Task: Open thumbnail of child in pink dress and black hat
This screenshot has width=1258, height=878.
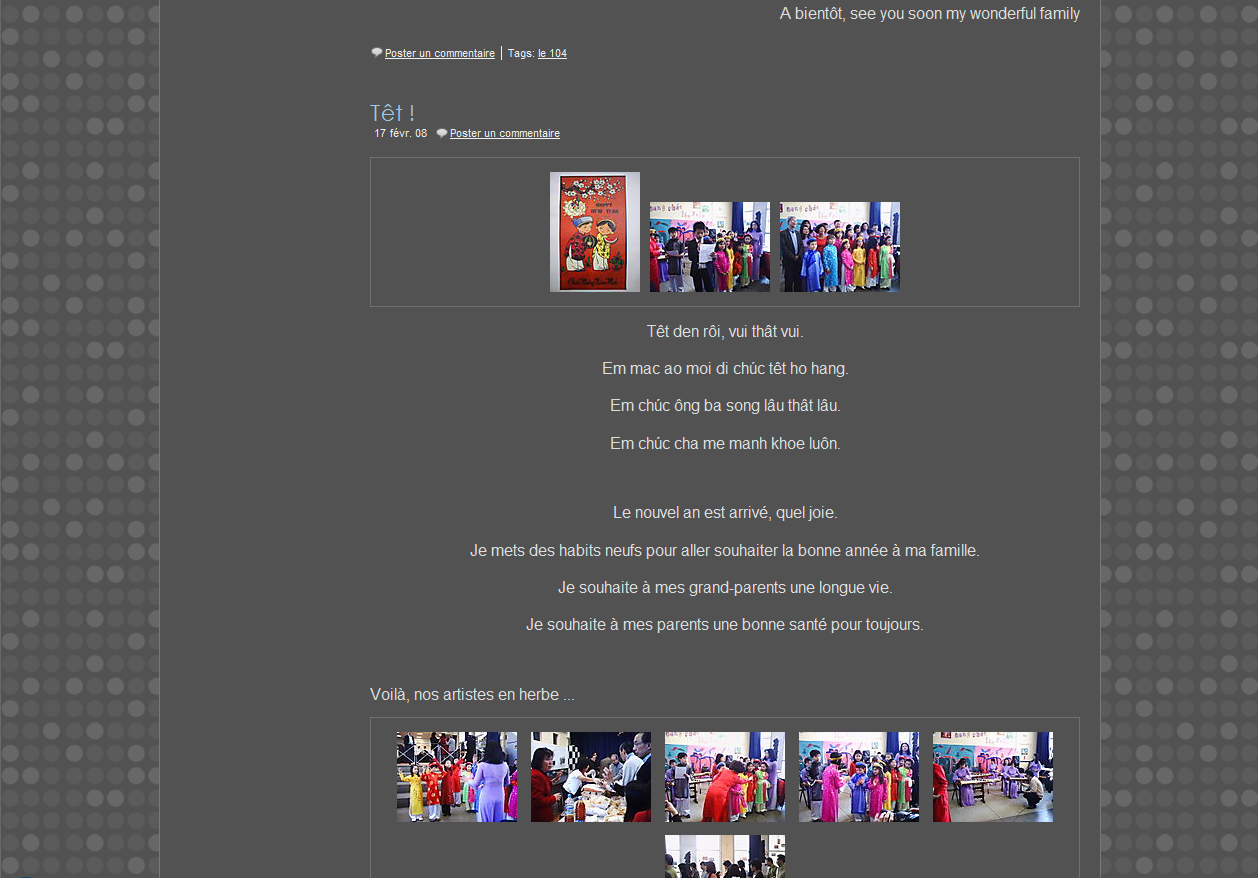Action: [x=858, y=777]
